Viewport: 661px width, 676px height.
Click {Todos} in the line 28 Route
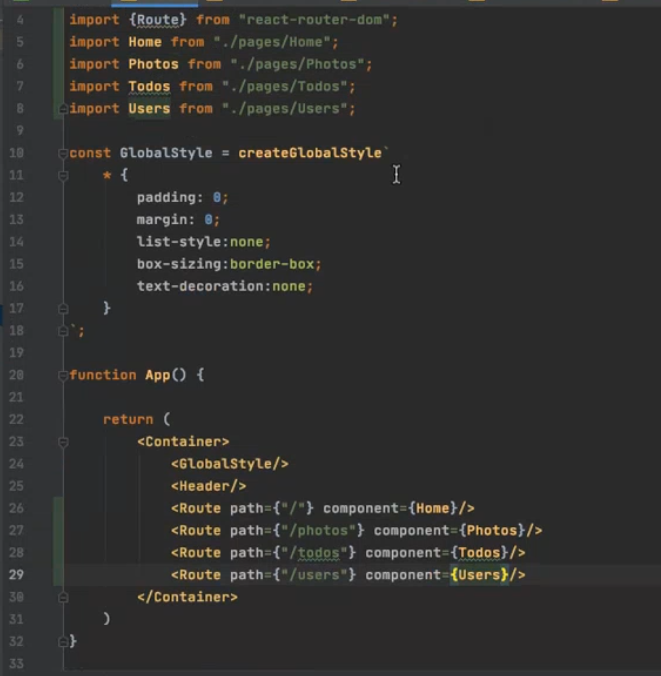(x=479, y=553)
